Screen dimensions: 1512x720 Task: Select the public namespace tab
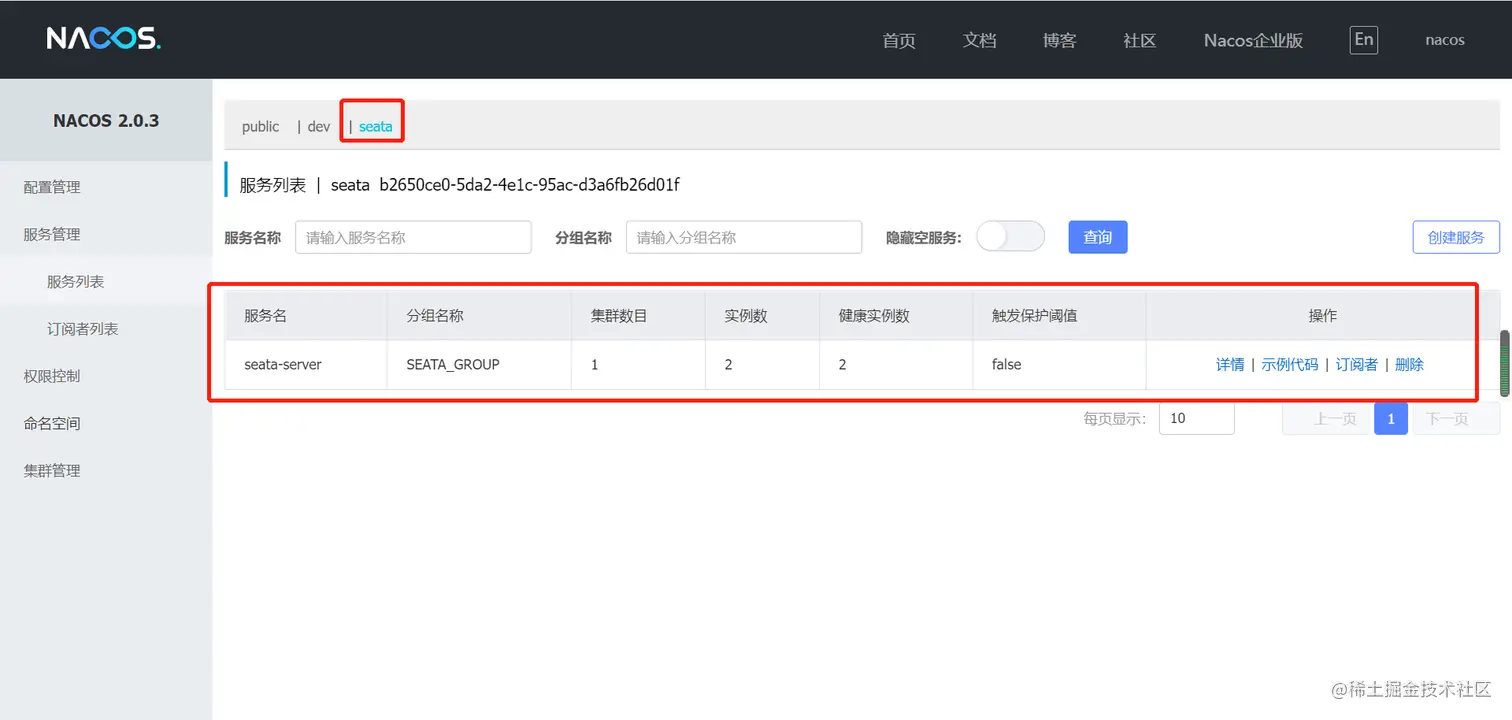coord(260,127)
